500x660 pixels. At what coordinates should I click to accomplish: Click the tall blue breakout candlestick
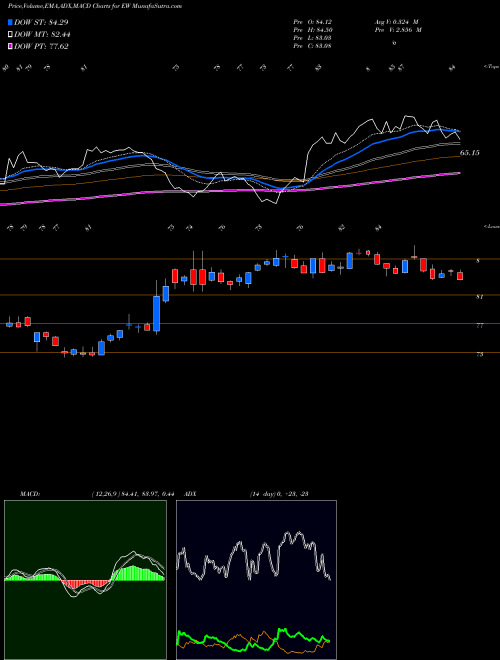[x=157, y=314]
